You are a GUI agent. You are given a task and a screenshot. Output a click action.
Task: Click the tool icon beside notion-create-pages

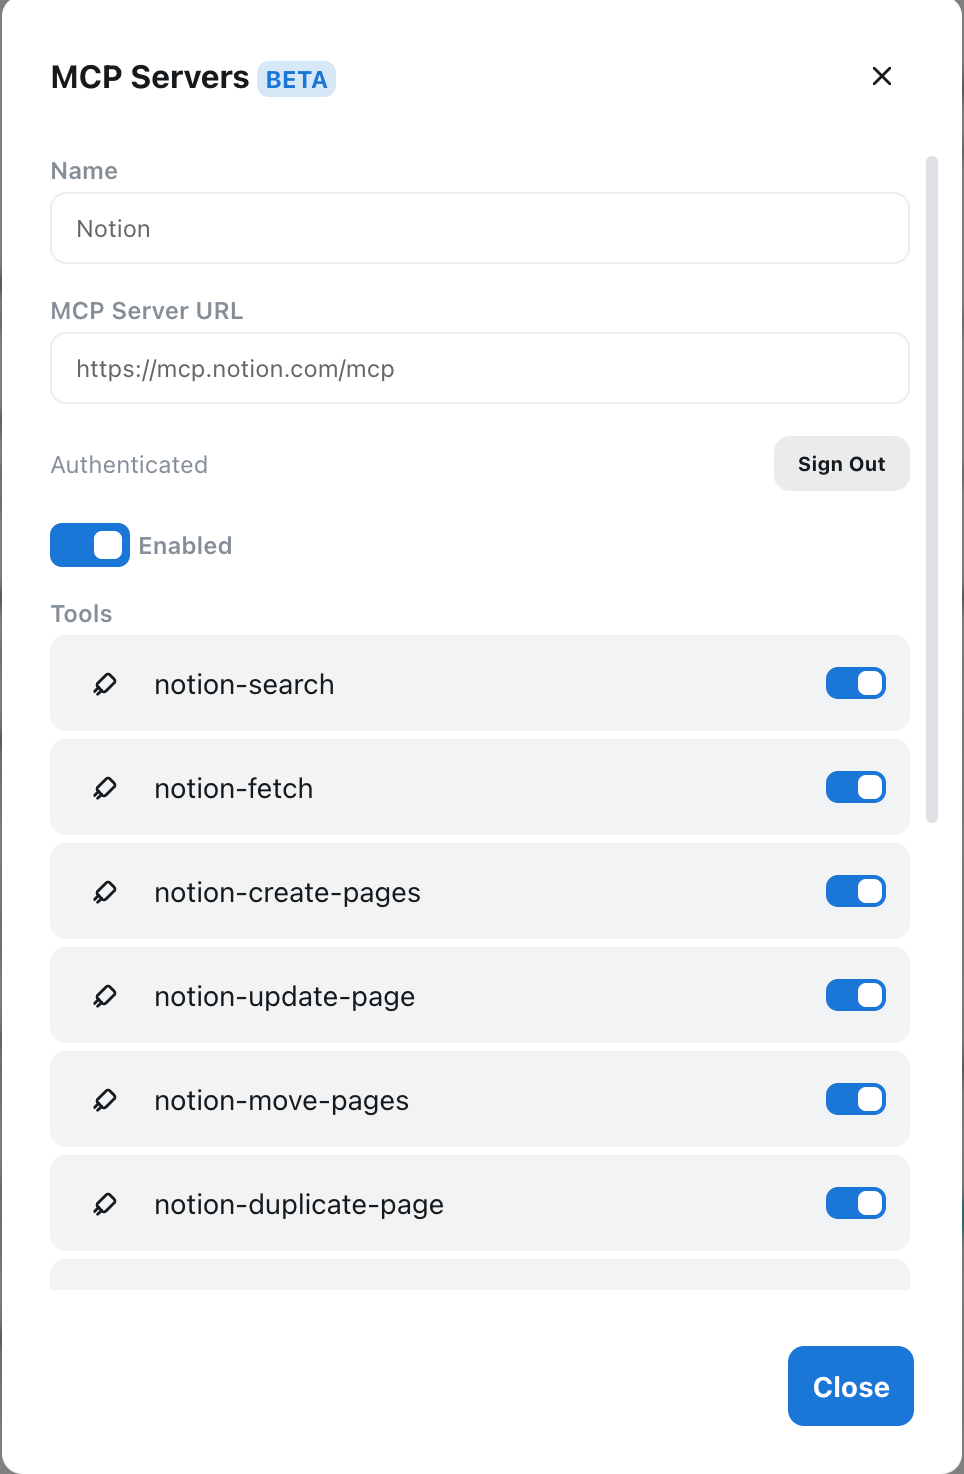coord(105,892)
